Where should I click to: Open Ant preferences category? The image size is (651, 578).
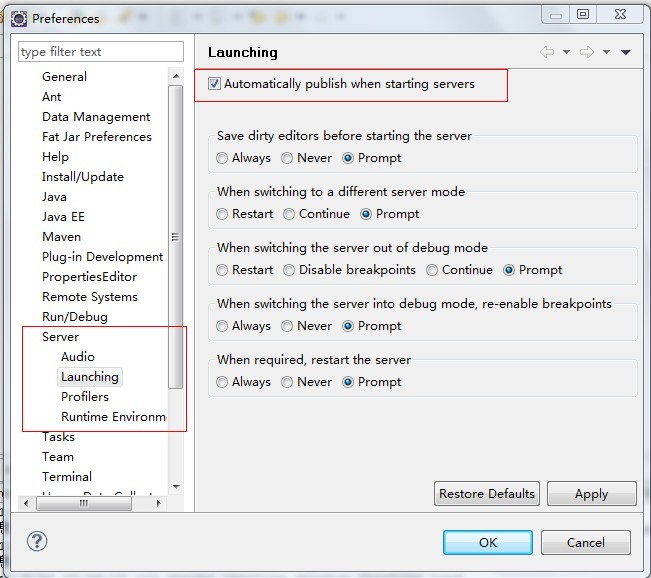point(51,97)
